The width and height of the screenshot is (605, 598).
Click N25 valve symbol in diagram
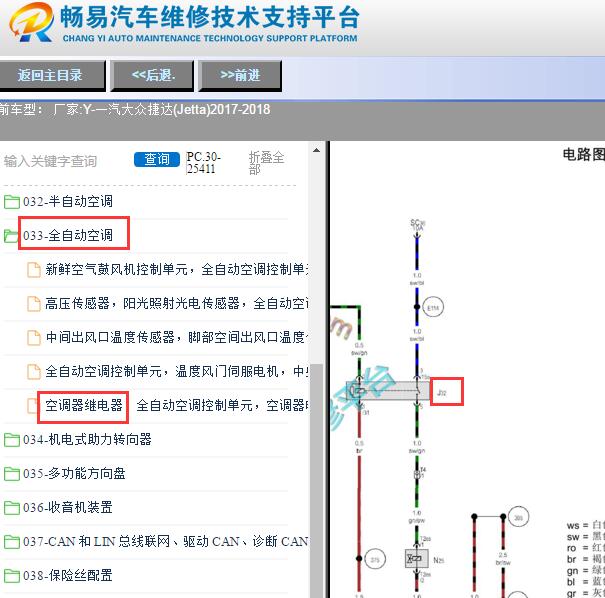click(416, 558)
